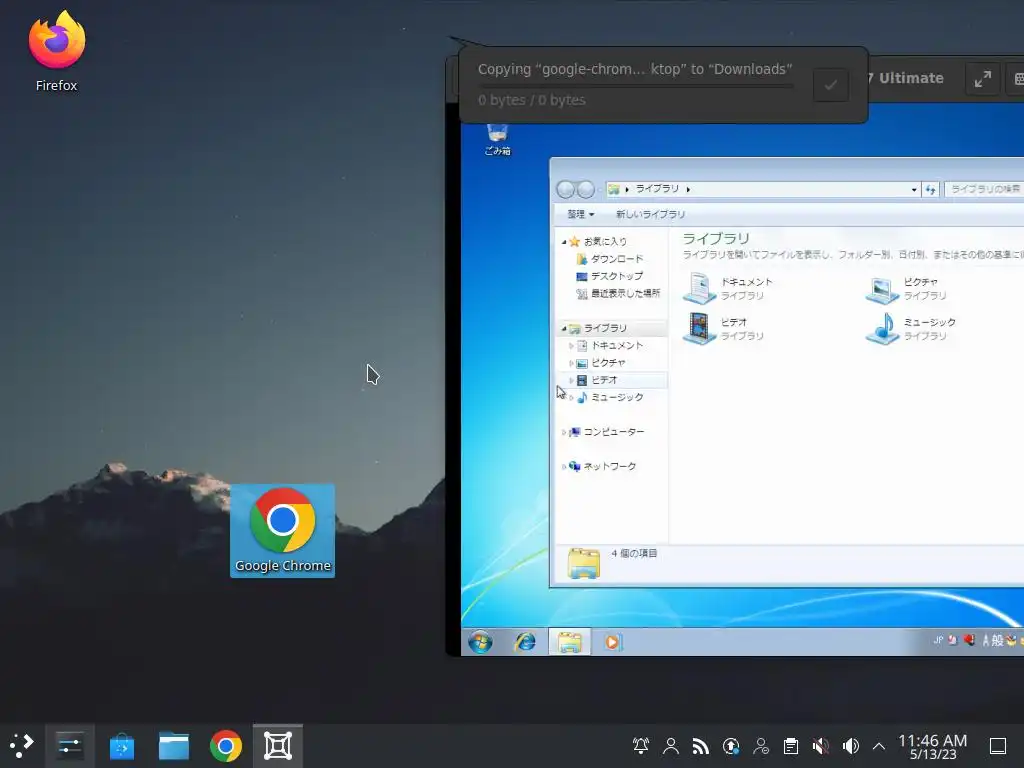Click the user-with-minus status tray icon
Image resolution: width=1024 pixels, height=768 pixels.
[x=761, y=746]
